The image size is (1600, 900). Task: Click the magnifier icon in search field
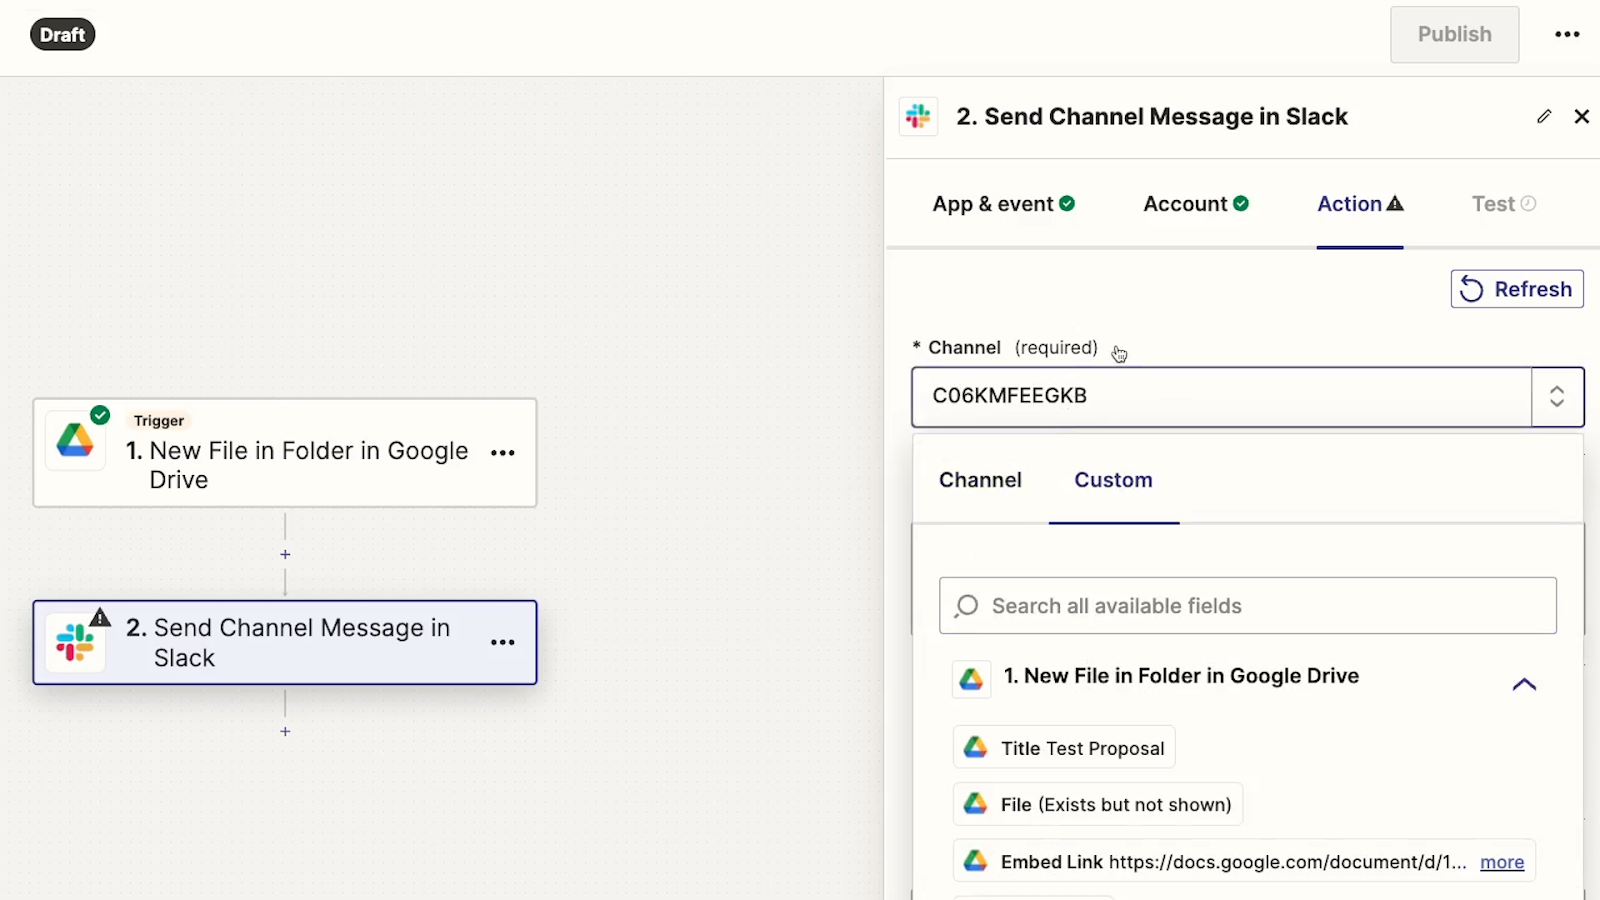pyautogui.click(x=967, y=606)
